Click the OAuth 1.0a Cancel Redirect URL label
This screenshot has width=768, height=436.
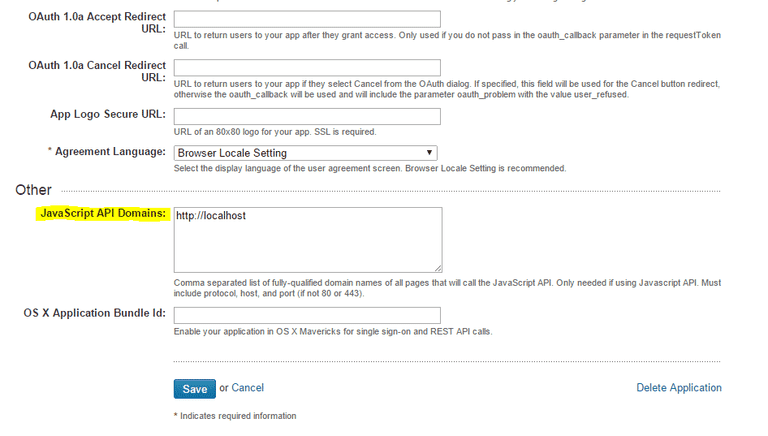[97, 70]
